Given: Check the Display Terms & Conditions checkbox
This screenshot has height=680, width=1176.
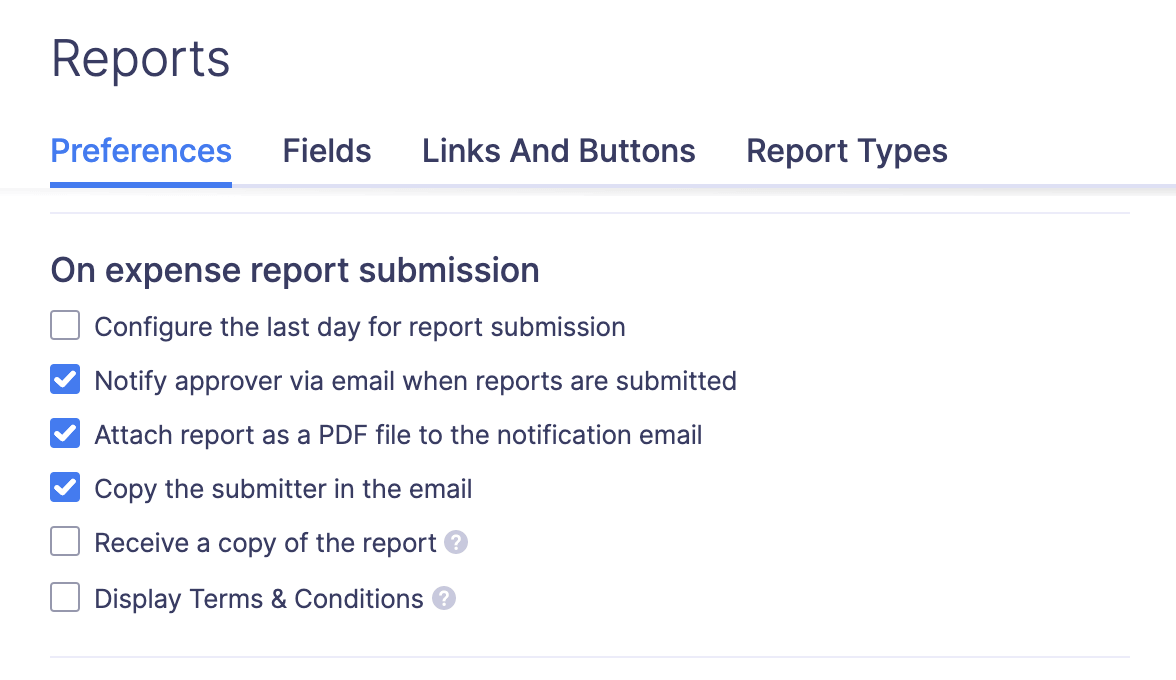Looking at the screenshot, I should pos(65,599).
